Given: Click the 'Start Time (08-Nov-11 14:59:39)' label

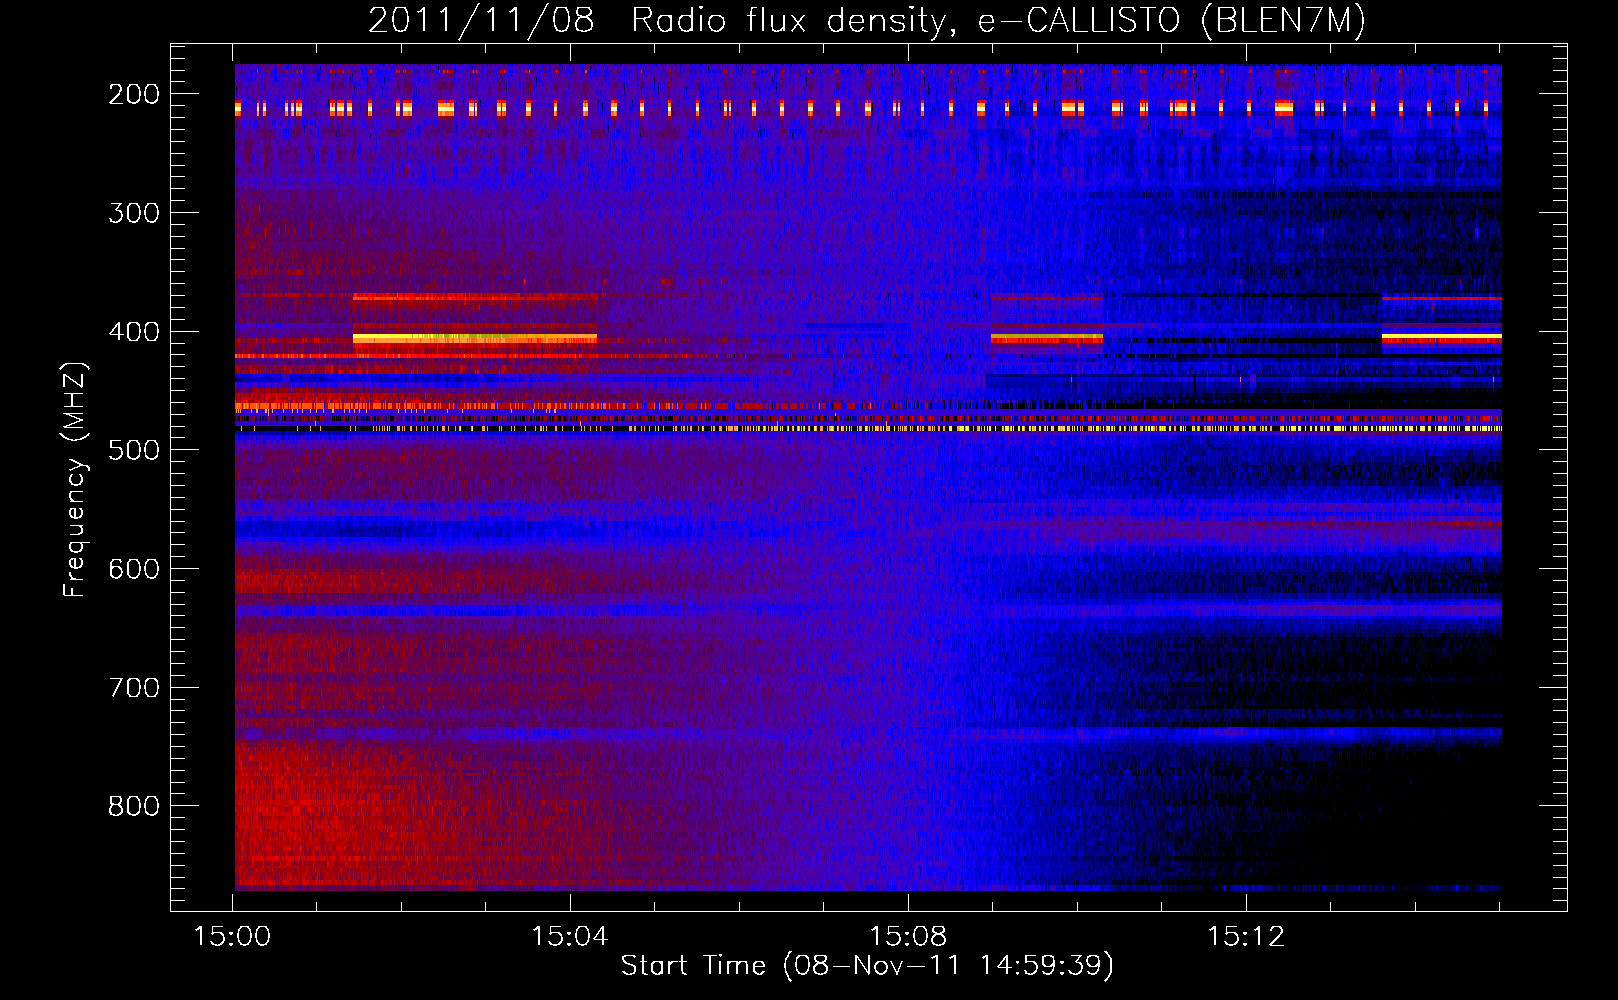Looking at the screenshot, I should (x=867, y=966).
